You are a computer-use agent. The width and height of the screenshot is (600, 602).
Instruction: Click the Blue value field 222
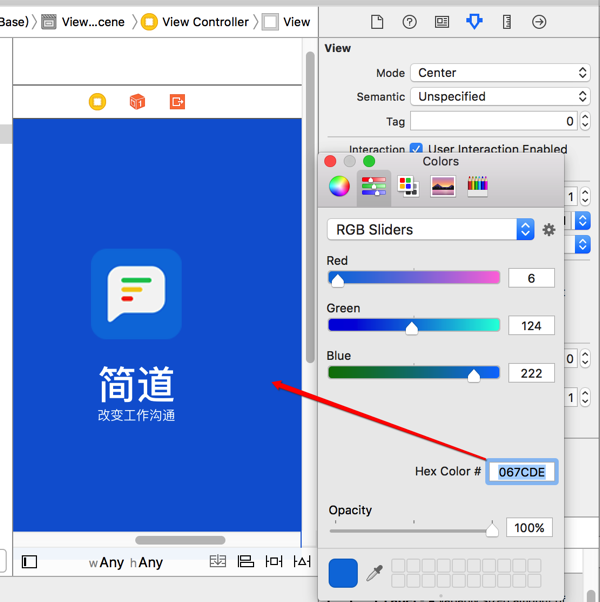click(531, 373)
